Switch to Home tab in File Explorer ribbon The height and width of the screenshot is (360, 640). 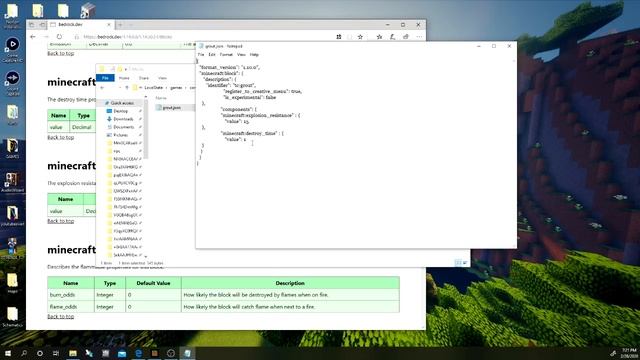(124, 78)
